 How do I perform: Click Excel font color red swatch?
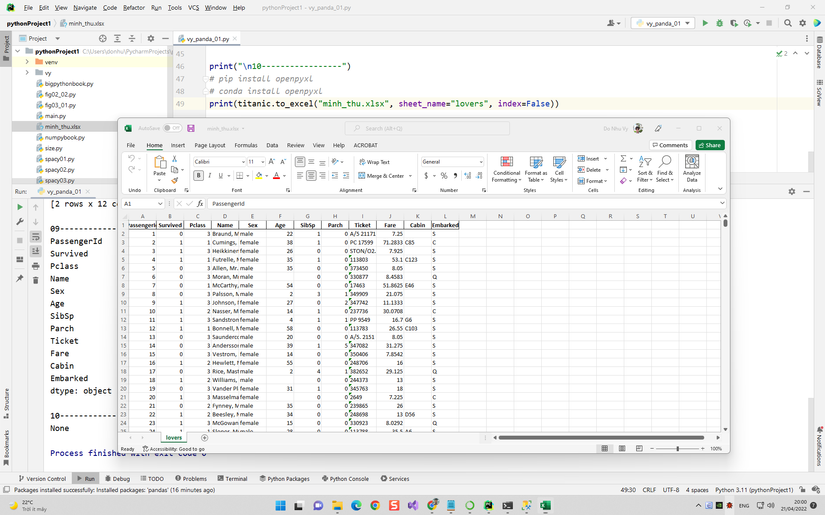pyautogui.click(x=276, y=176)
